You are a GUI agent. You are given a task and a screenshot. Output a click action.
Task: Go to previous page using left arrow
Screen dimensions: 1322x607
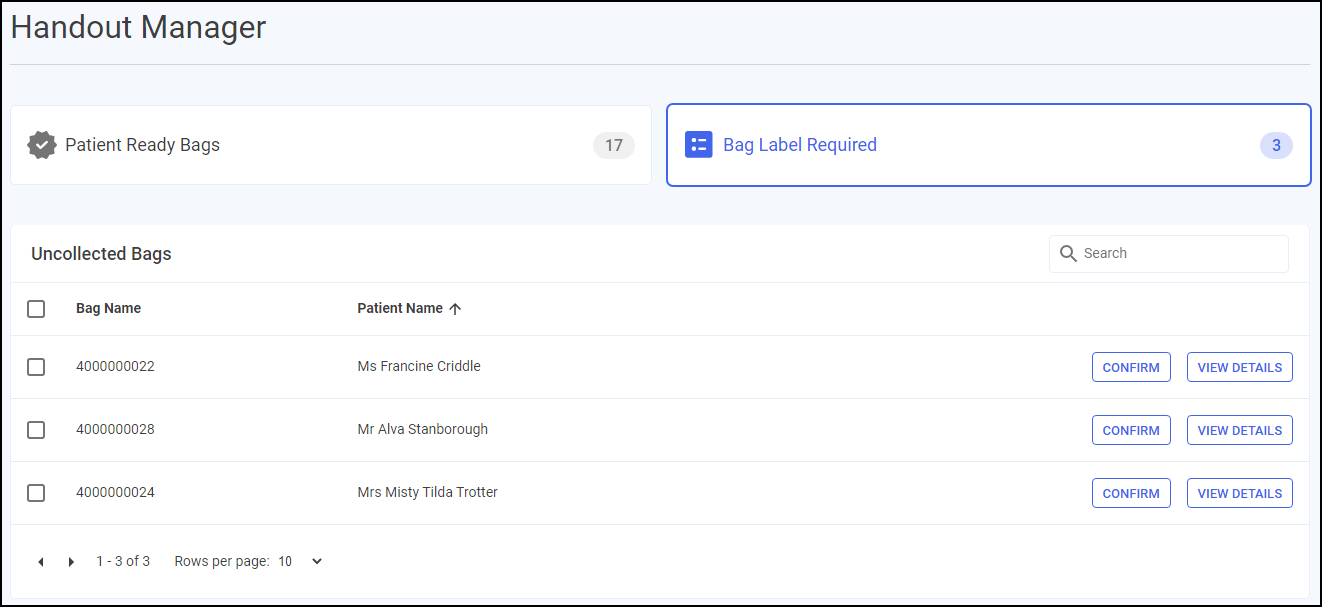point(41,562)
